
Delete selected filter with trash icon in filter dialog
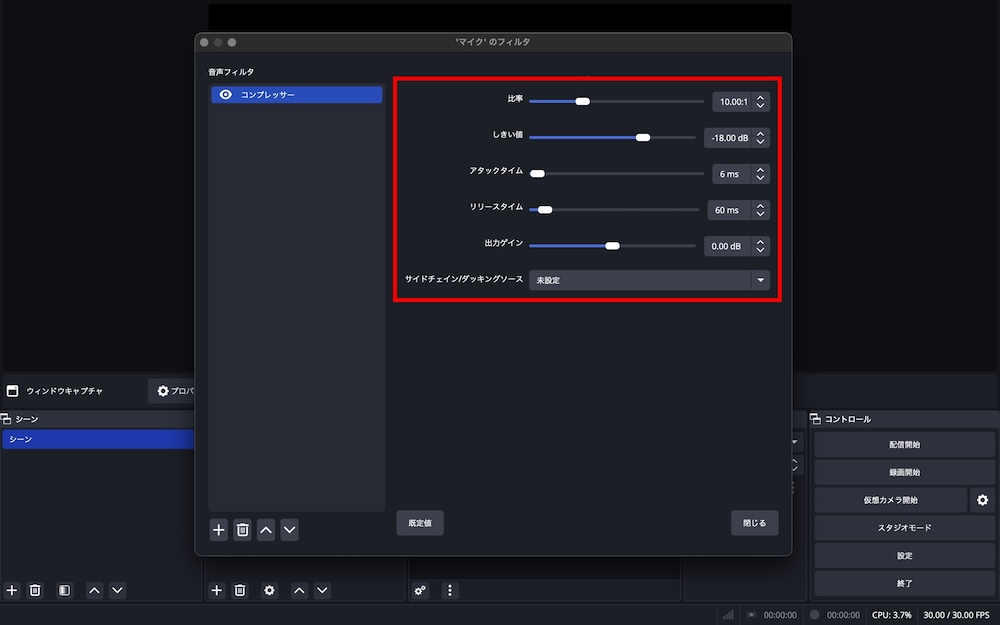[242, 529]
